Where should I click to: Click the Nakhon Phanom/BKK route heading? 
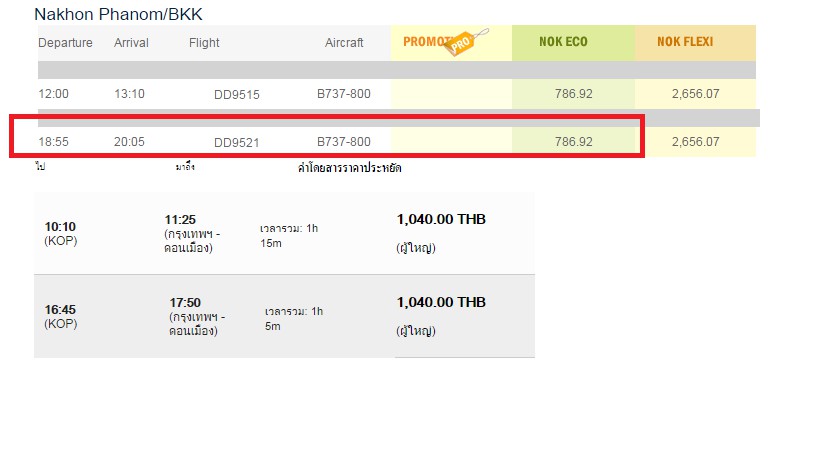[118, 14]
